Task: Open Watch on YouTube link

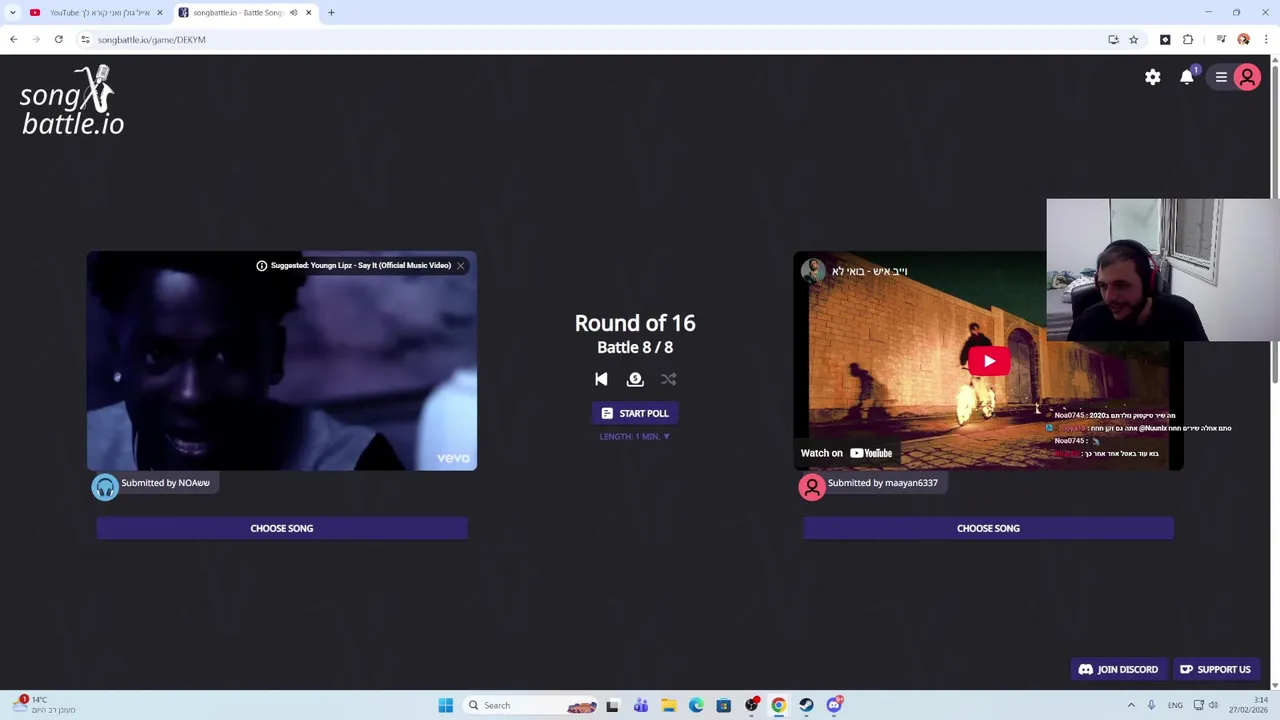Action: point(846,453)
